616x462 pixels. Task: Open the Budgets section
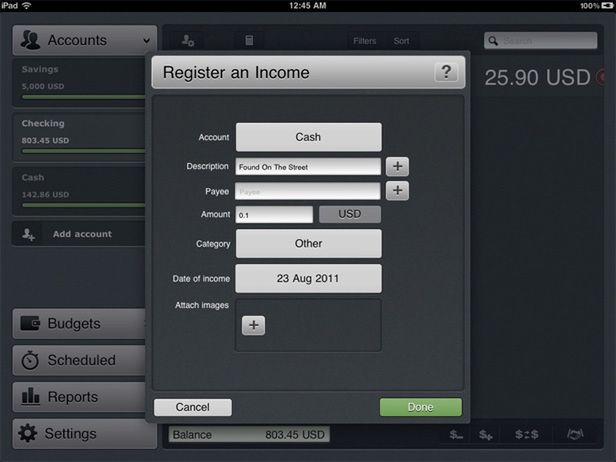pos(80,323)
